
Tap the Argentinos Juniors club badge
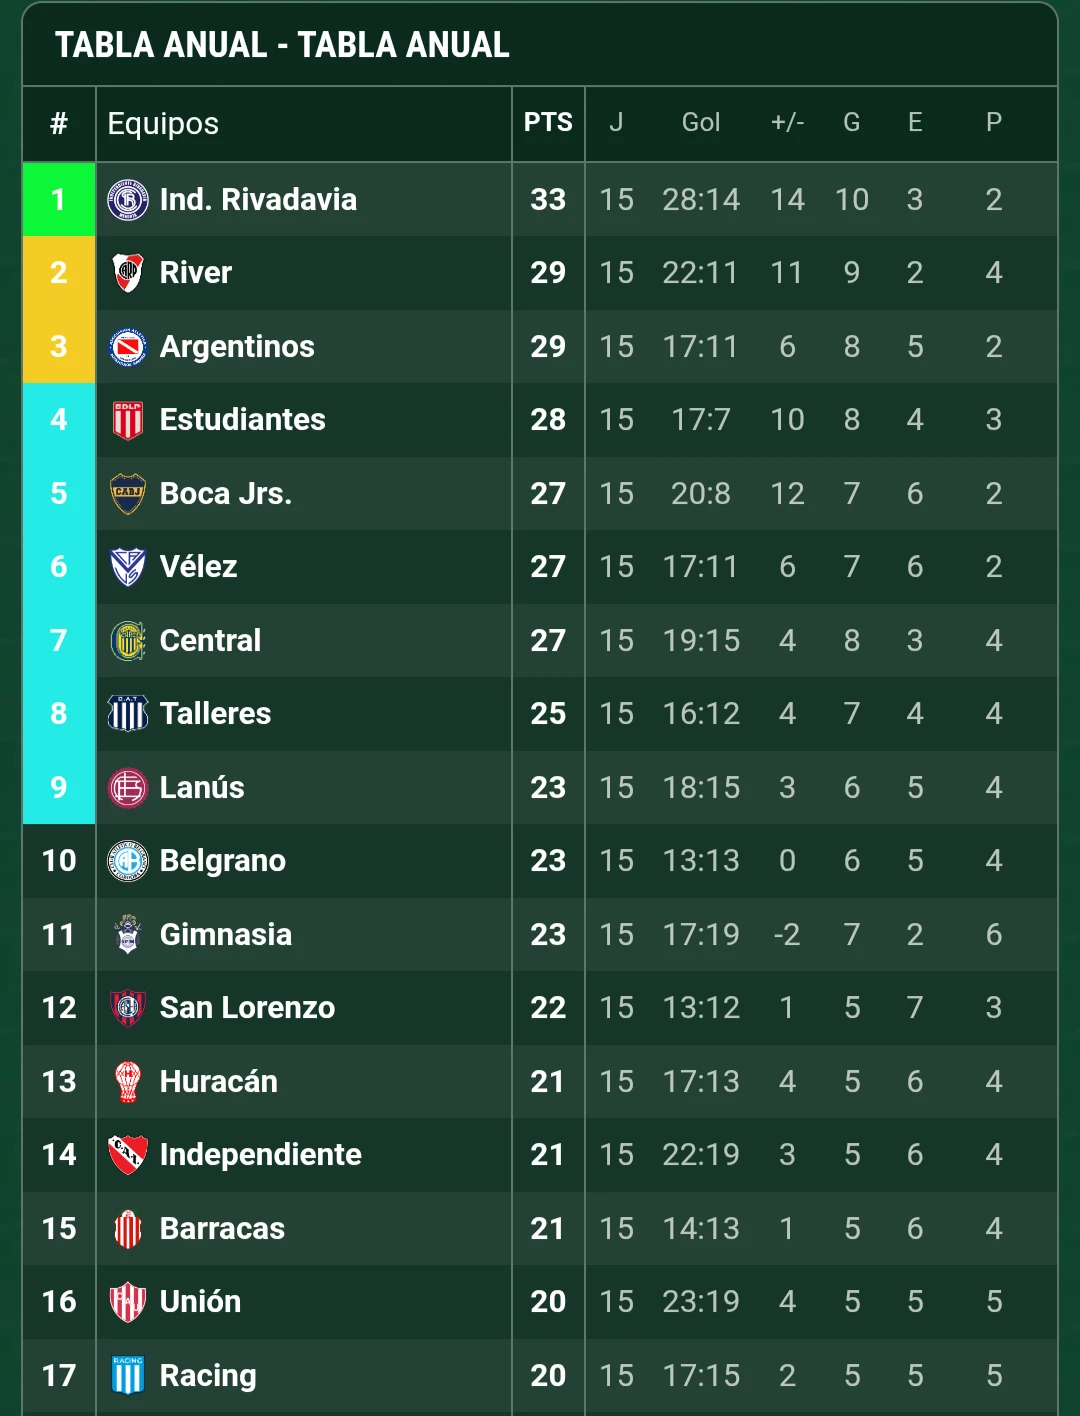(x=128, y=347)
